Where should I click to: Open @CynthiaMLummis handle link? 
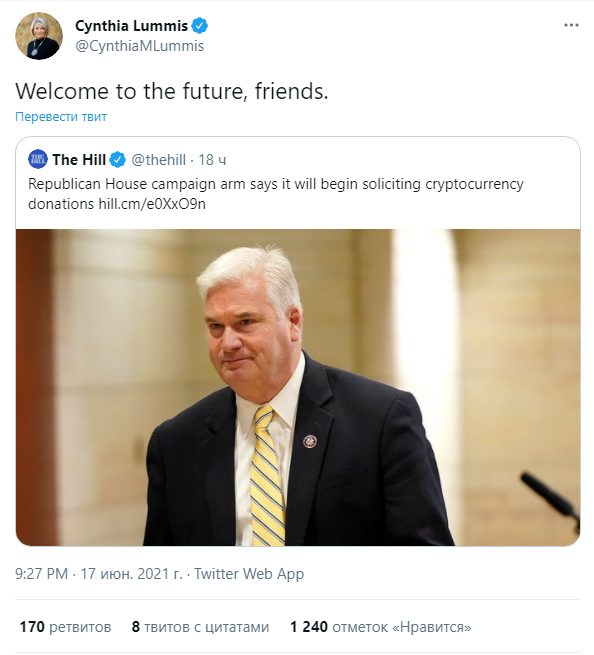(140, 46)
